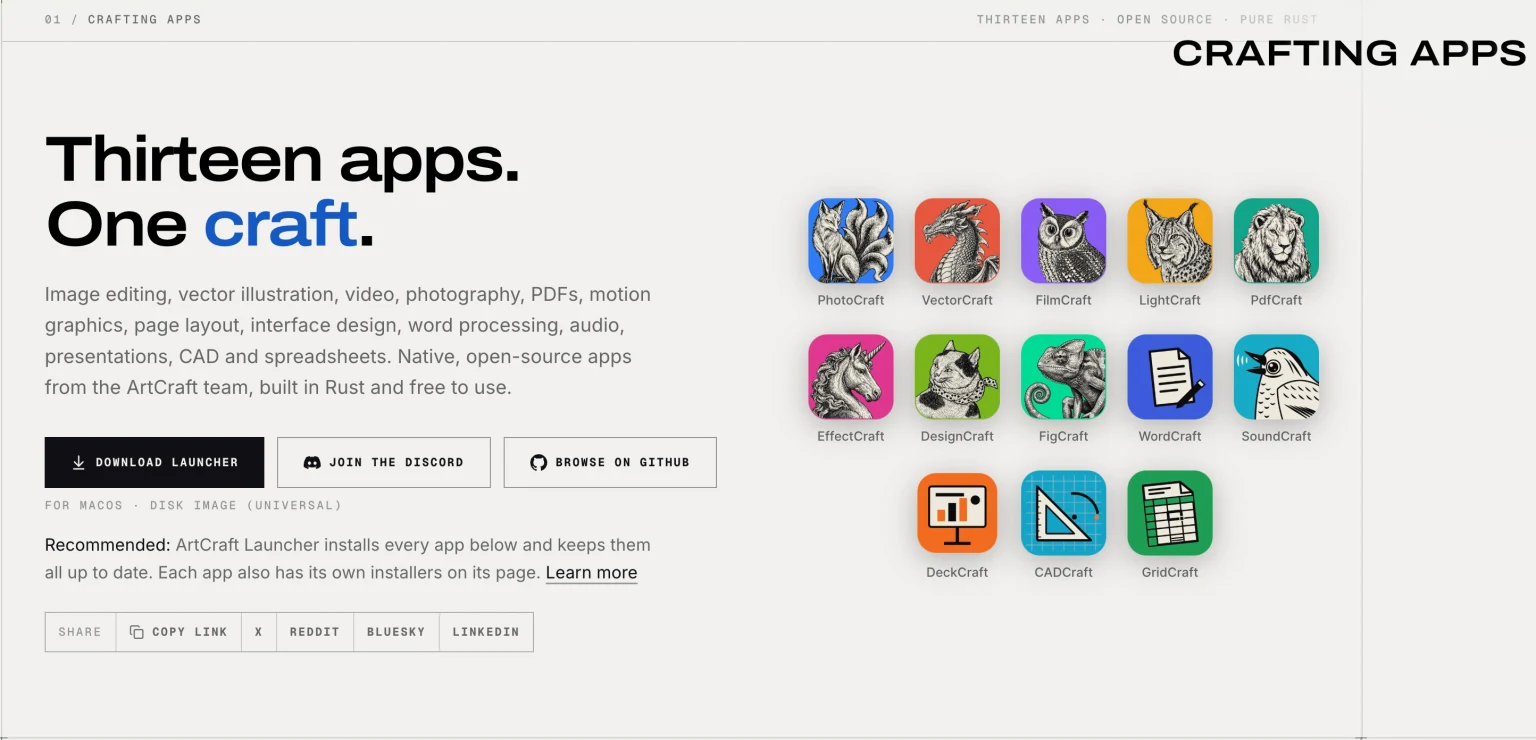Screen dimensions: 1536x740
Task: Open the LightCraft lynx app icon
Action: tap(1170, 241)
